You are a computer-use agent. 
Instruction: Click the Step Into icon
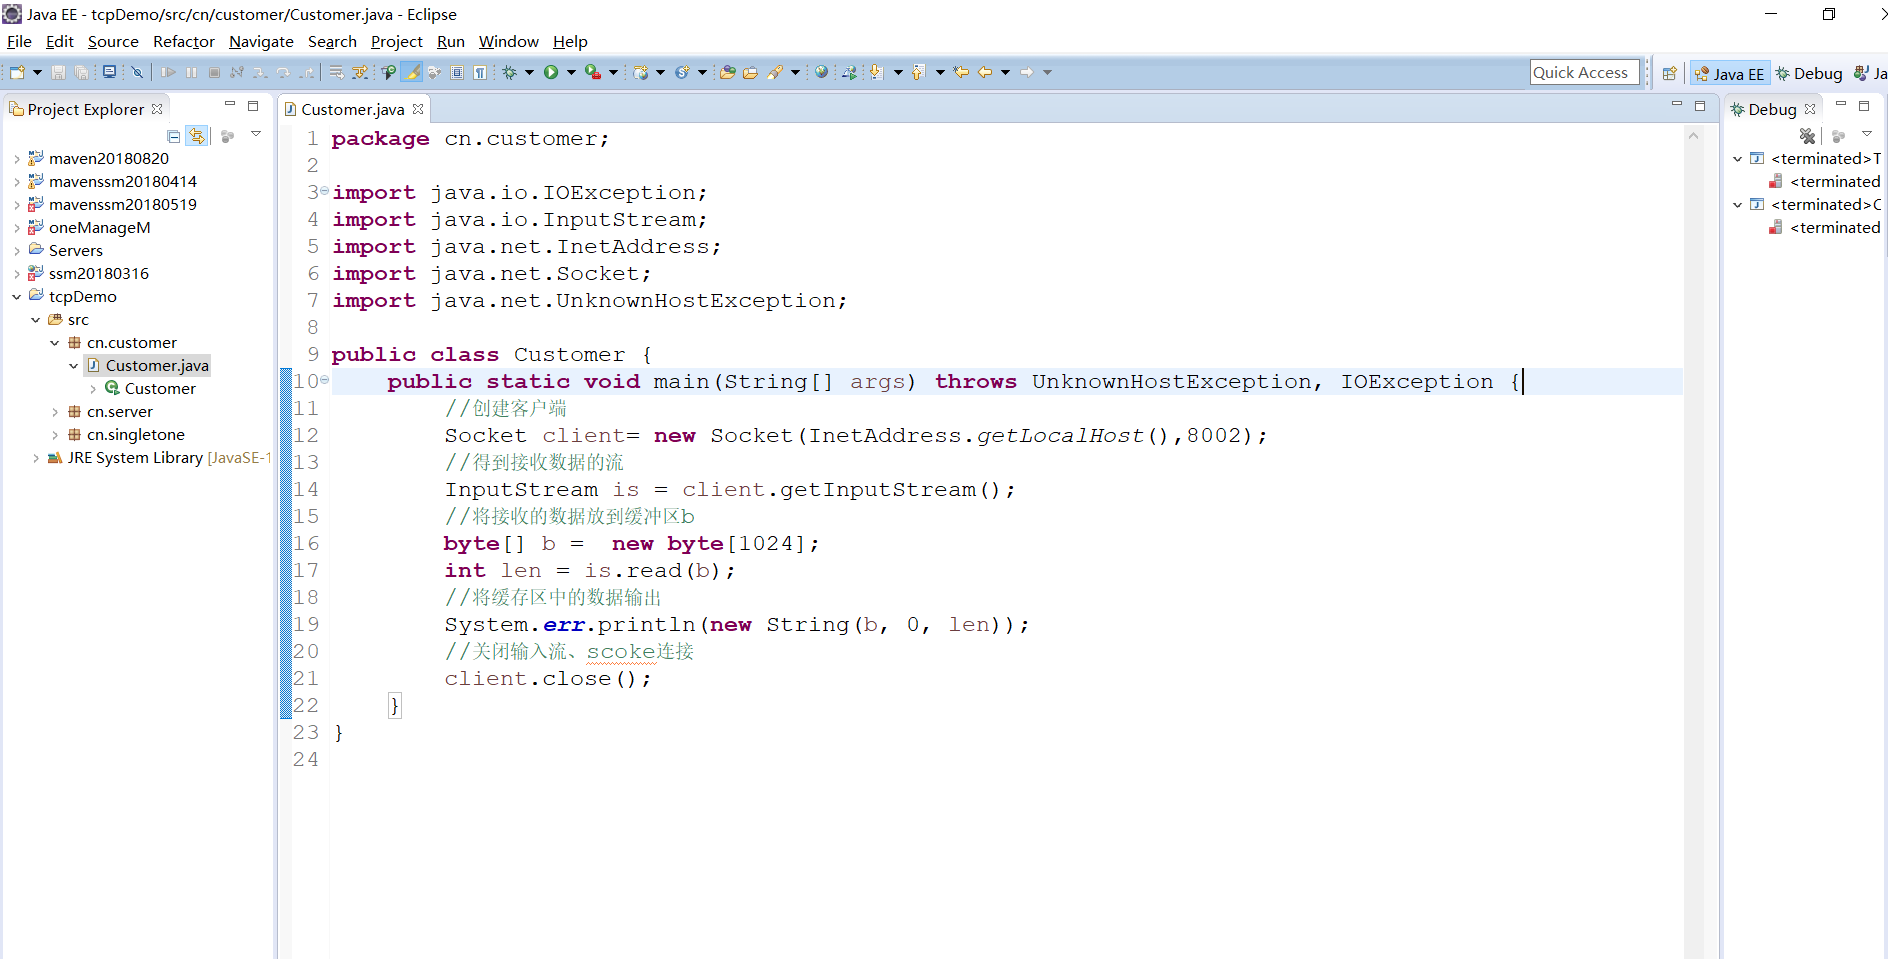pyautogui.click(x=259, y=72)
